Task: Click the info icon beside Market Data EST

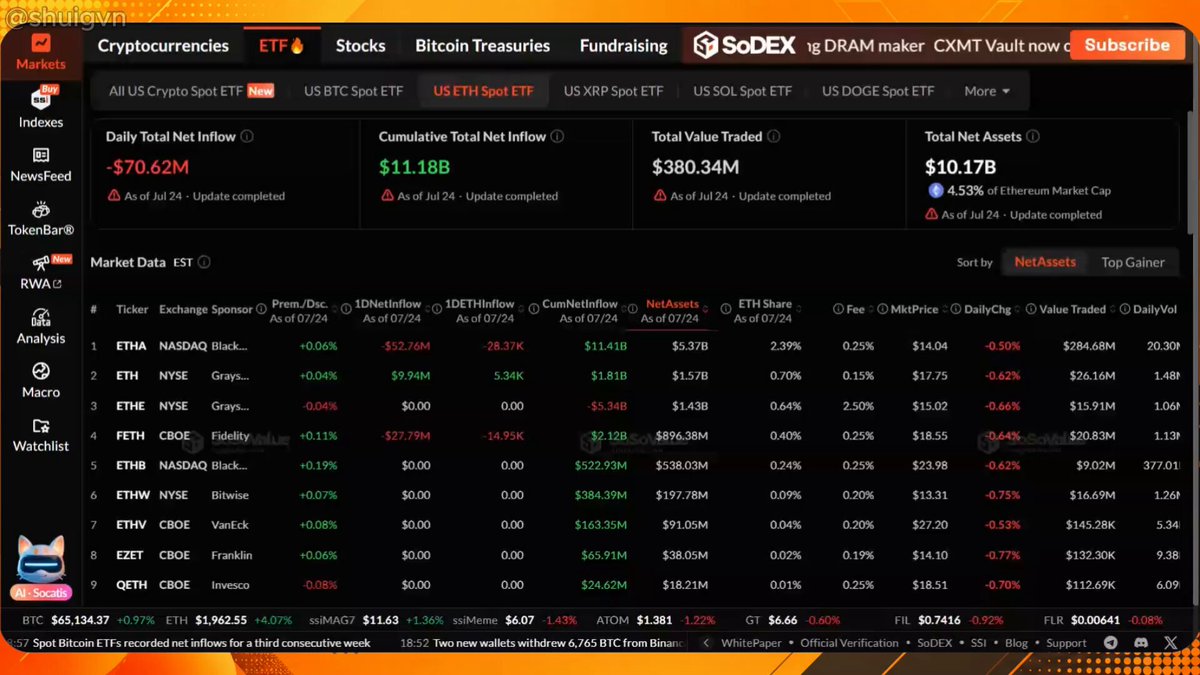Action: click(x=204, y=262)
